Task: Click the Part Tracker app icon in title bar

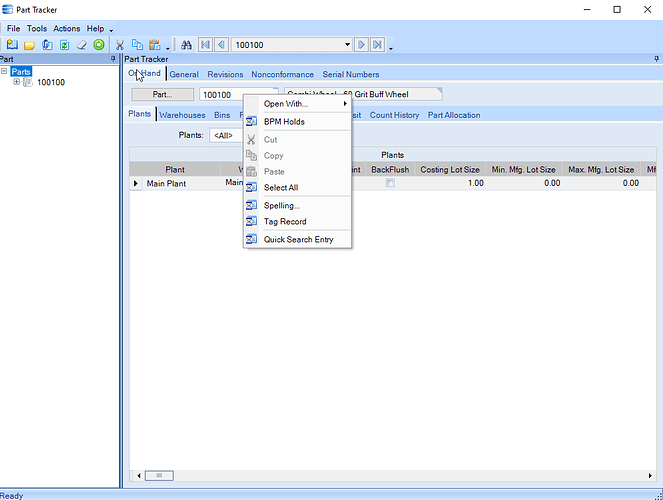Action: (8, 9)
